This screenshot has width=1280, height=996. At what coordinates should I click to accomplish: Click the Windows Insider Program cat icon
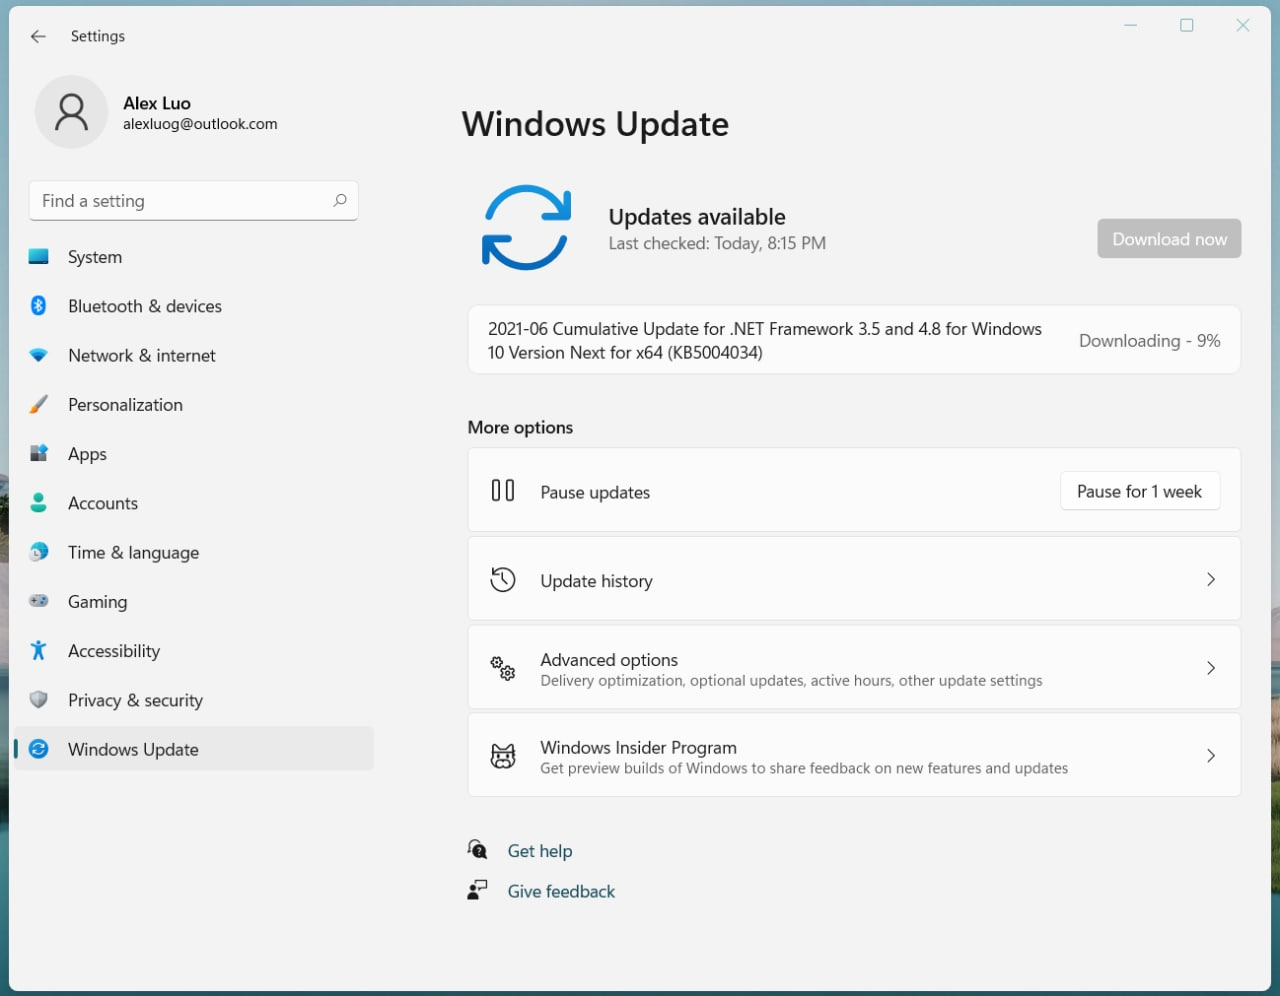pos(503,756)
